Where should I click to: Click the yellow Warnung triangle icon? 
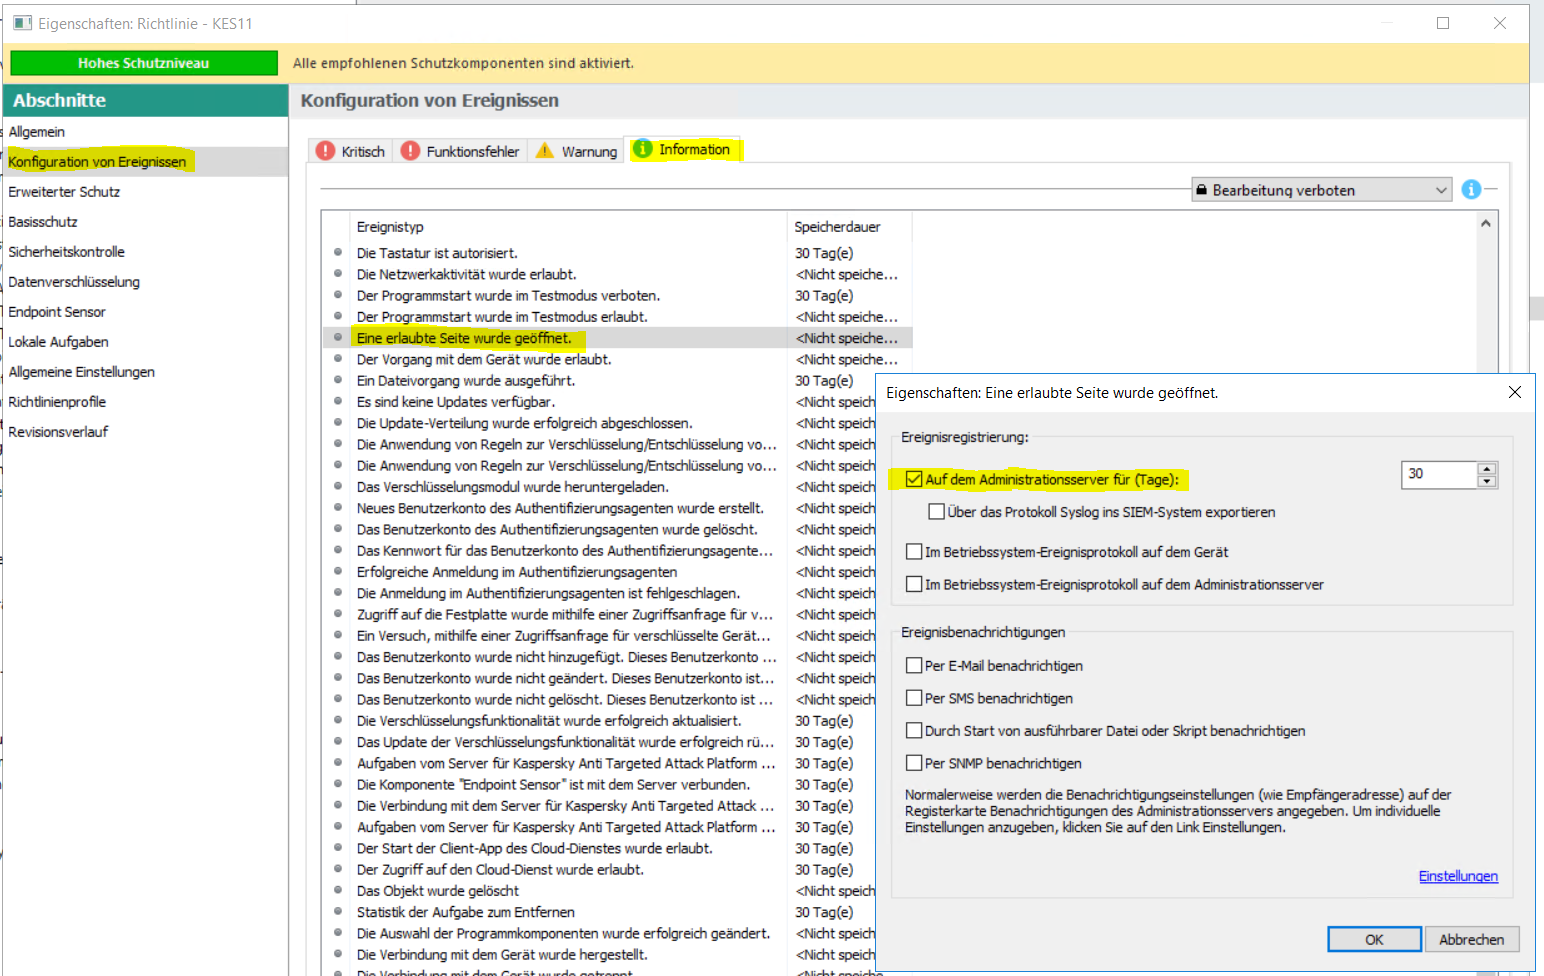pyautogui.click(x=545, y=151)
